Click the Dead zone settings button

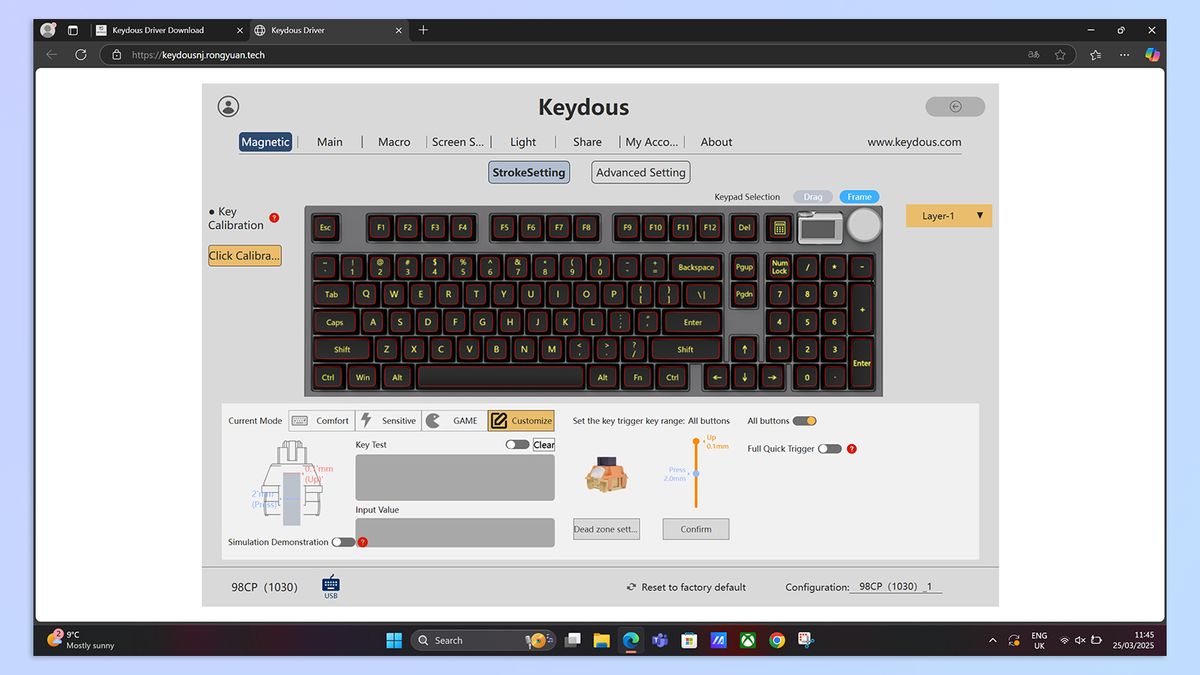click(x=606, y=528)
